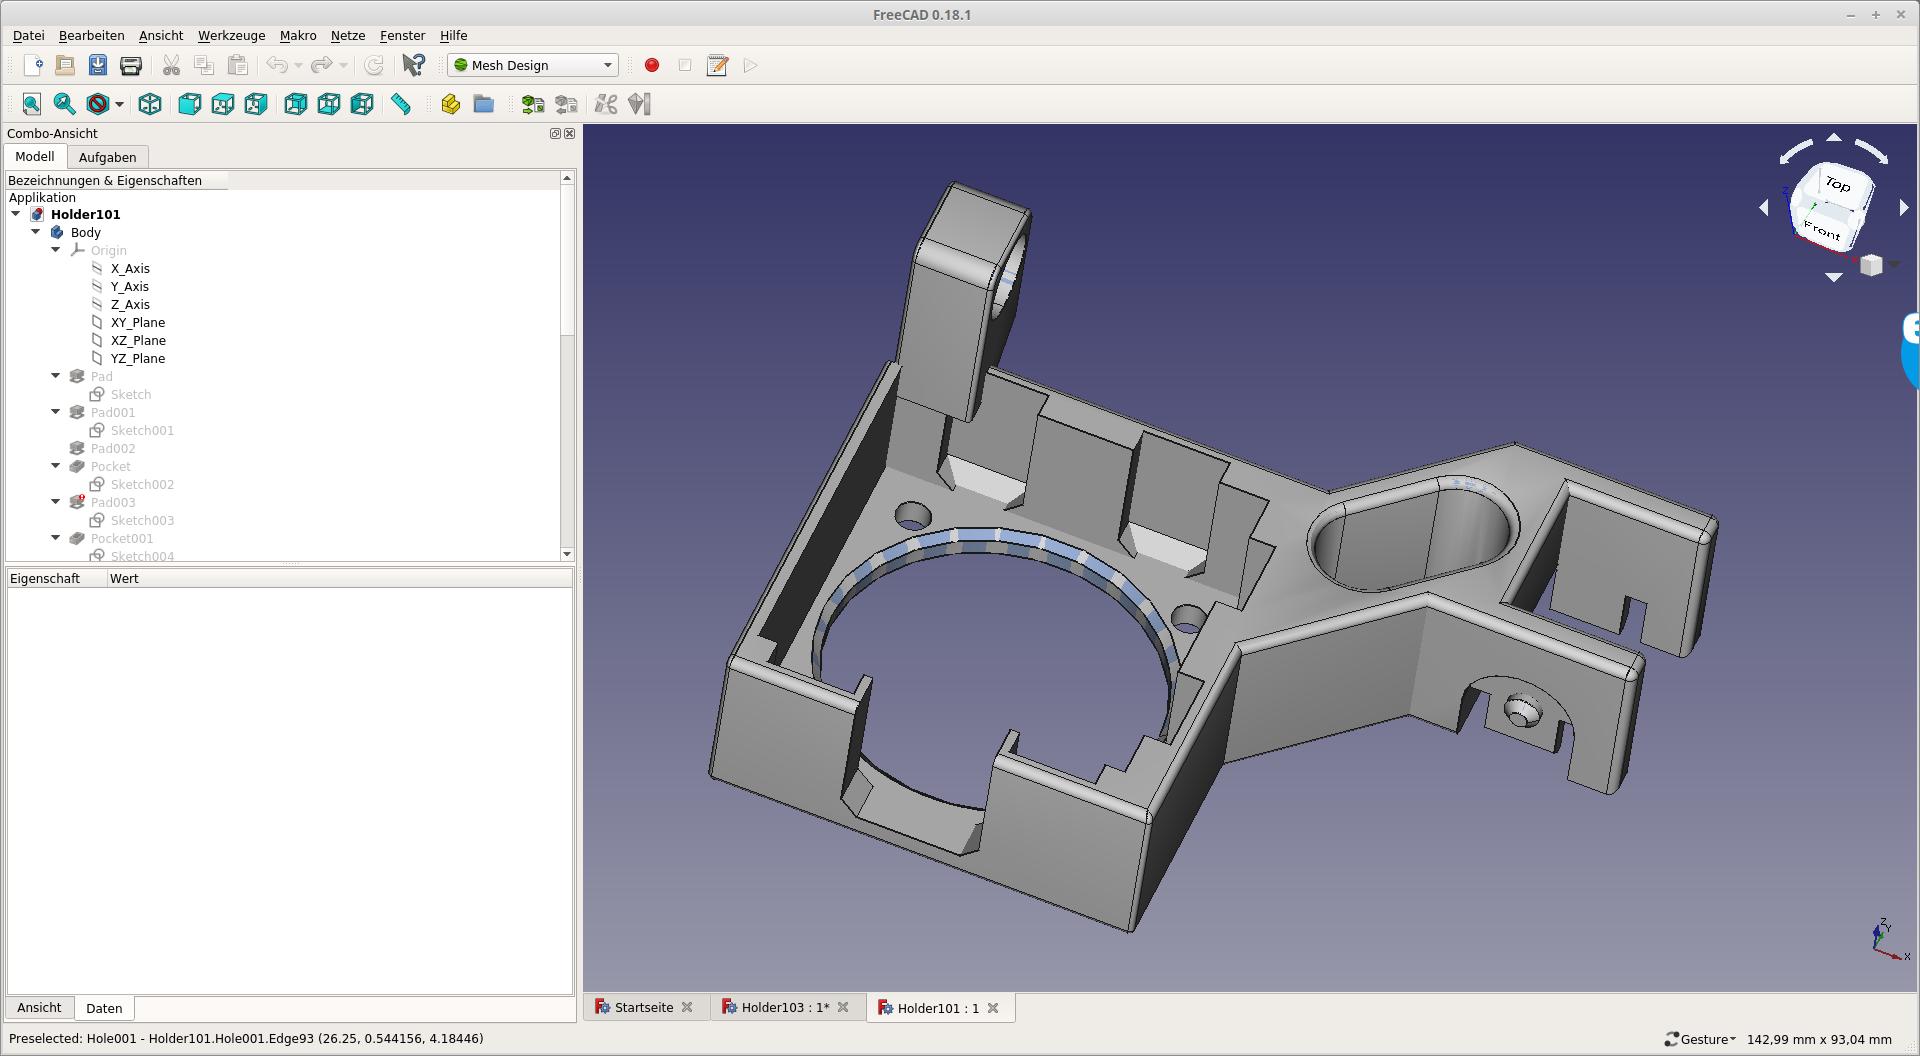This screenshot has width=1920, height=1056.
Task: Print using the printer toolbar icon
Action: tap(131, 65)
